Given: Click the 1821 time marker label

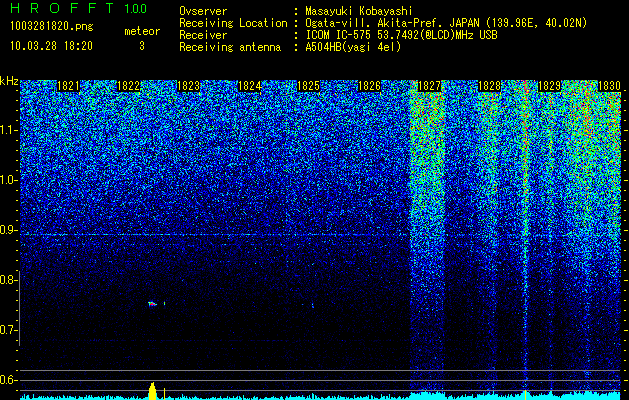Looking at the screenshot, I should 68,86.
